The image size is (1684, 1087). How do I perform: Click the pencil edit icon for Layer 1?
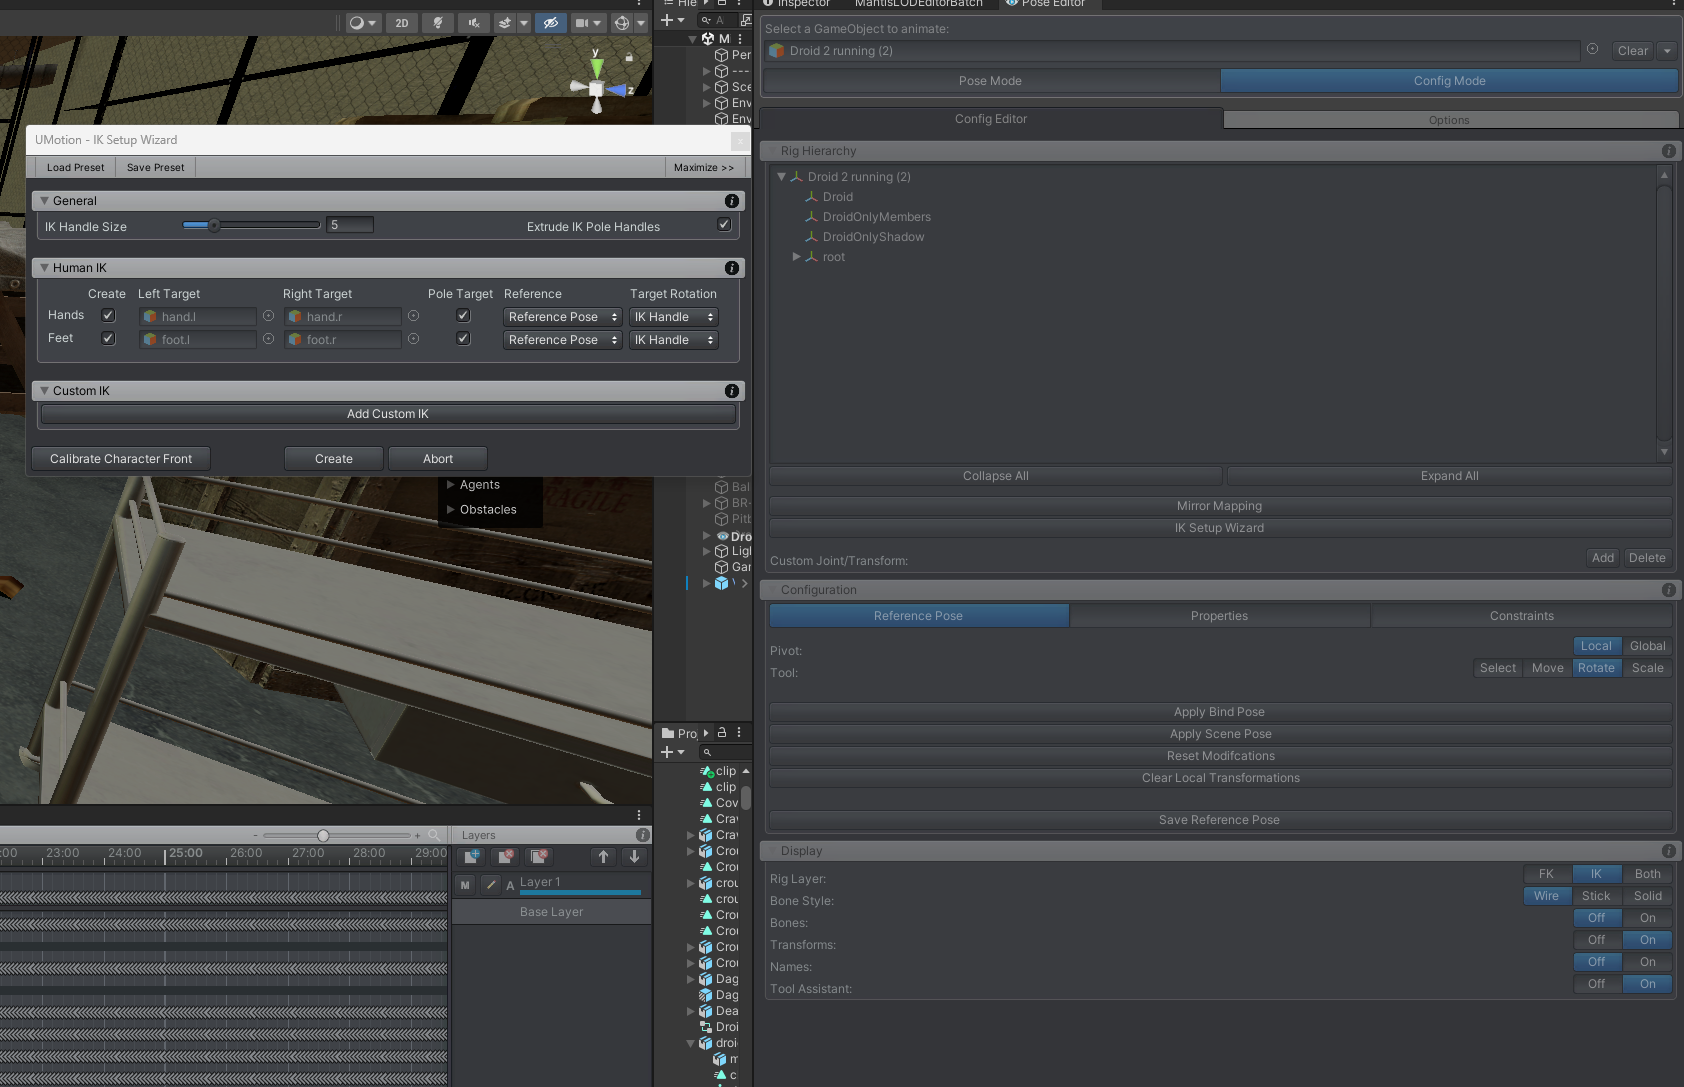click(x=490, y=885)
